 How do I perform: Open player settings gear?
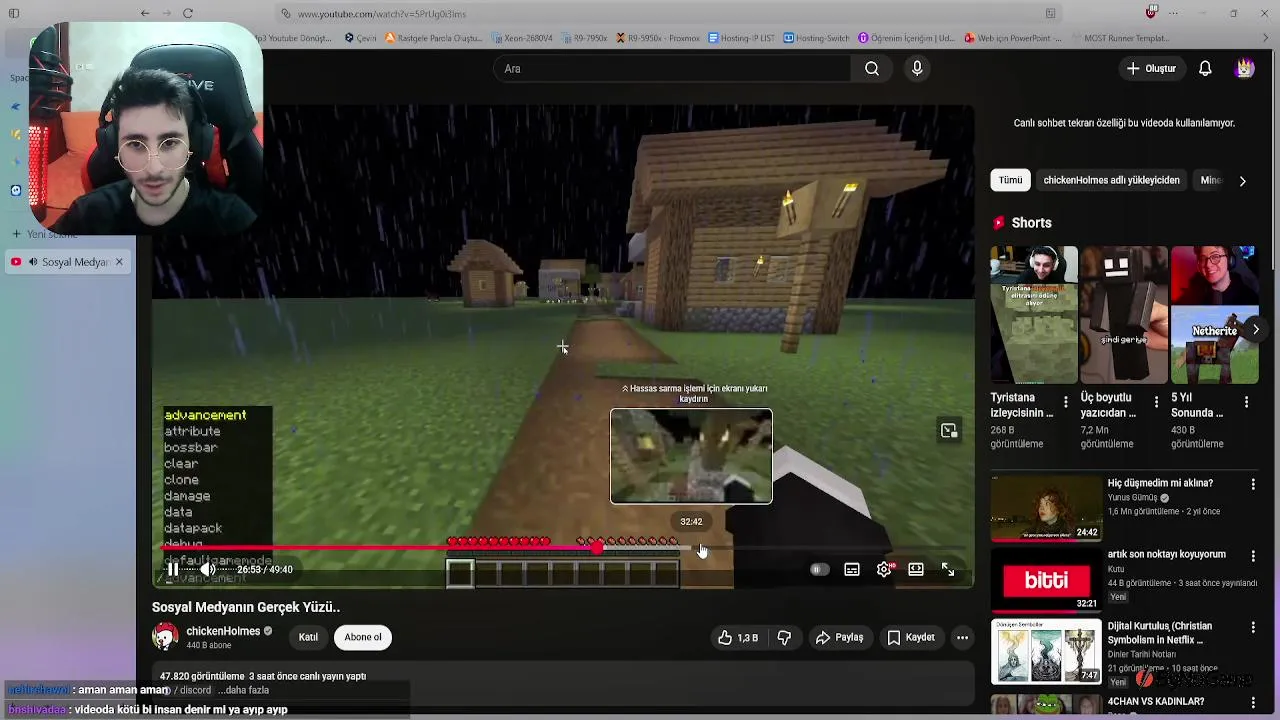[x=884, y=569]
